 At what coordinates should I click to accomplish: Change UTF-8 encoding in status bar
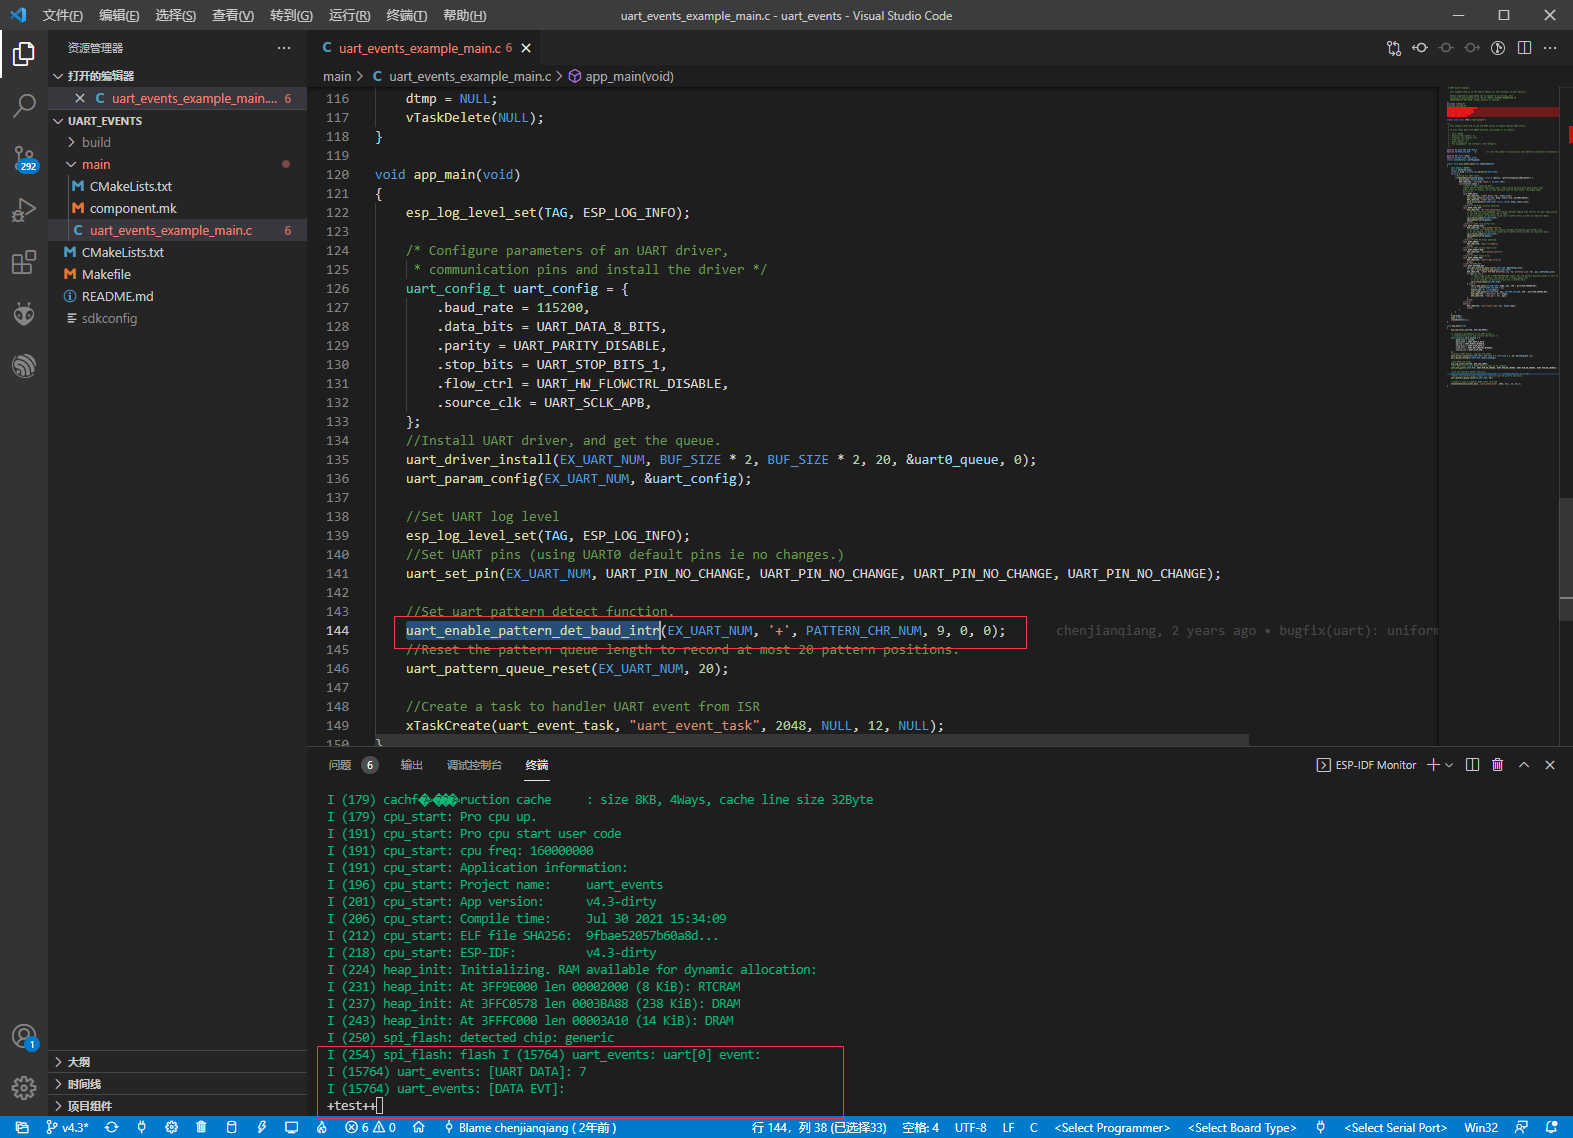[970, 1127]
